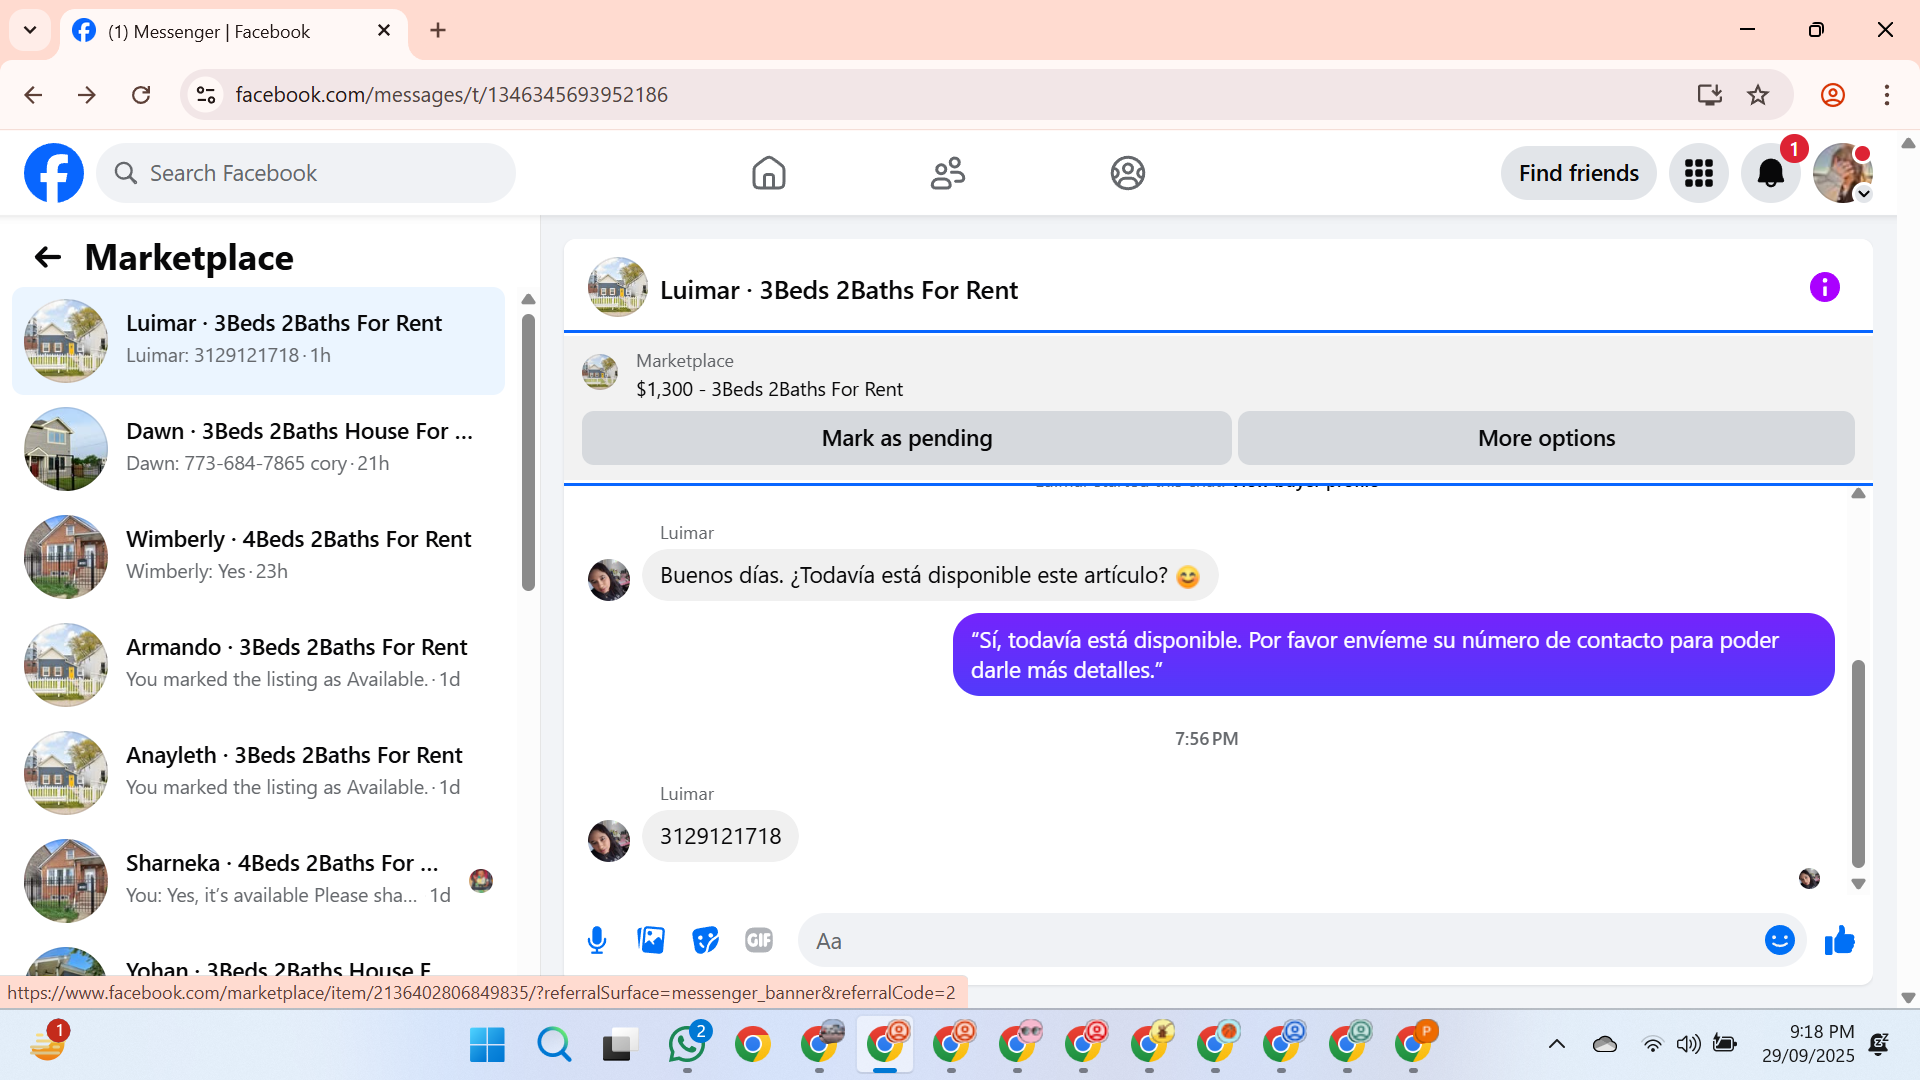Show hidden system tray icons

click(1556, 1045)
